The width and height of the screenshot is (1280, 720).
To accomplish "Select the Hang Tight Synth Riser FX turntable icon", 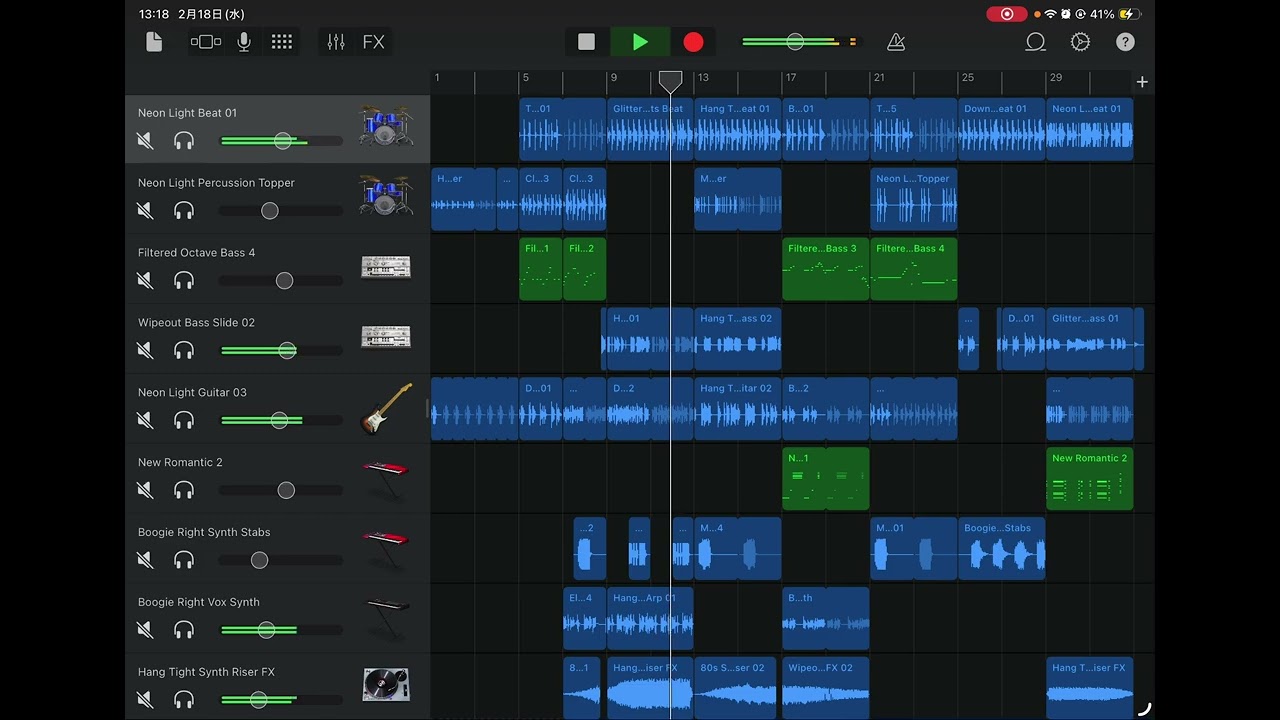I will click(386, 686).
